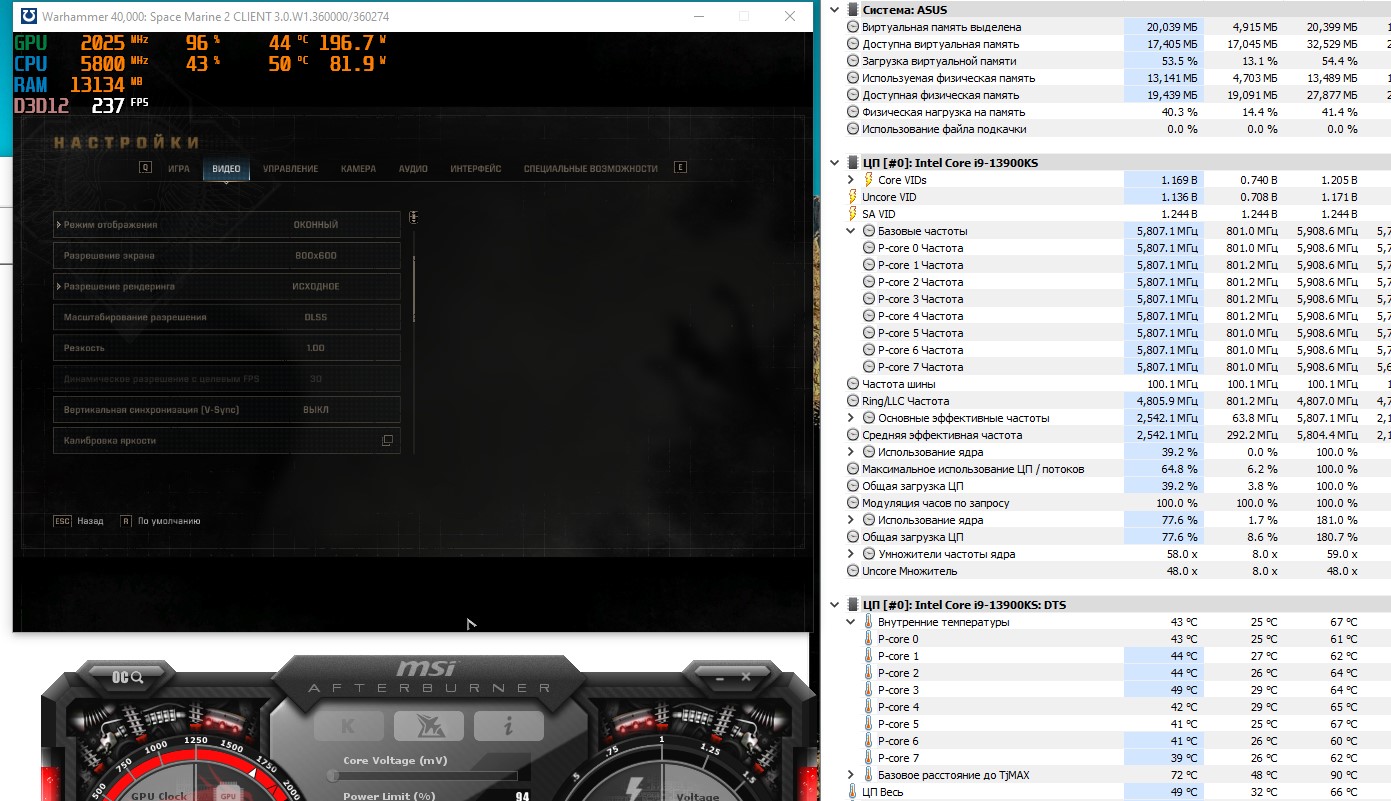Select the Используемая физическая память row
The image size is (1391, 801).
point(1117,78)
